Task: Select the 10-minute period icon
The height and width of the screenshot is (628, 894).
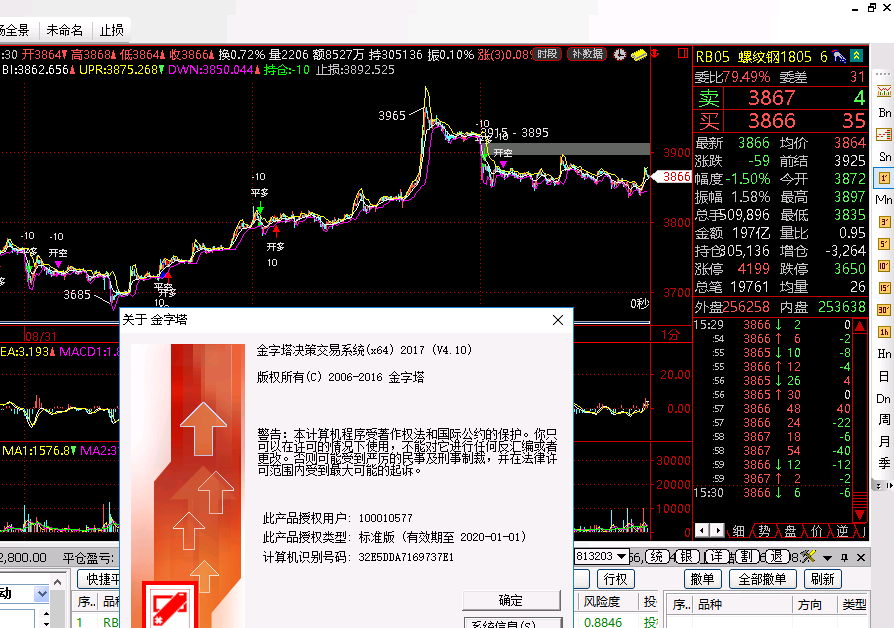Action: 884,266
